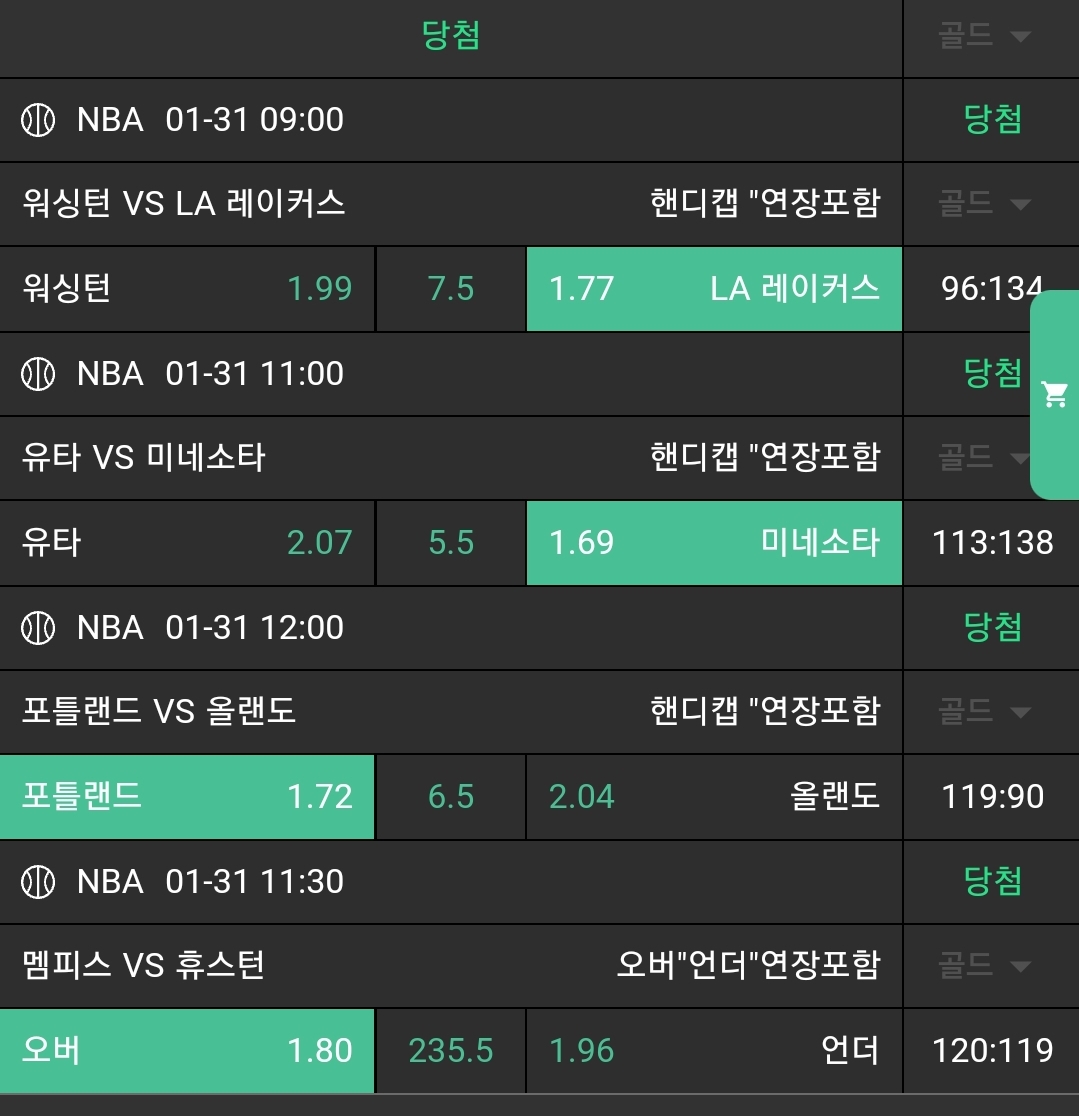Click basketball icon for 09:00 NBA game
The width and height of the screenshot is (1079, 1116).
(x=38, y=120)
